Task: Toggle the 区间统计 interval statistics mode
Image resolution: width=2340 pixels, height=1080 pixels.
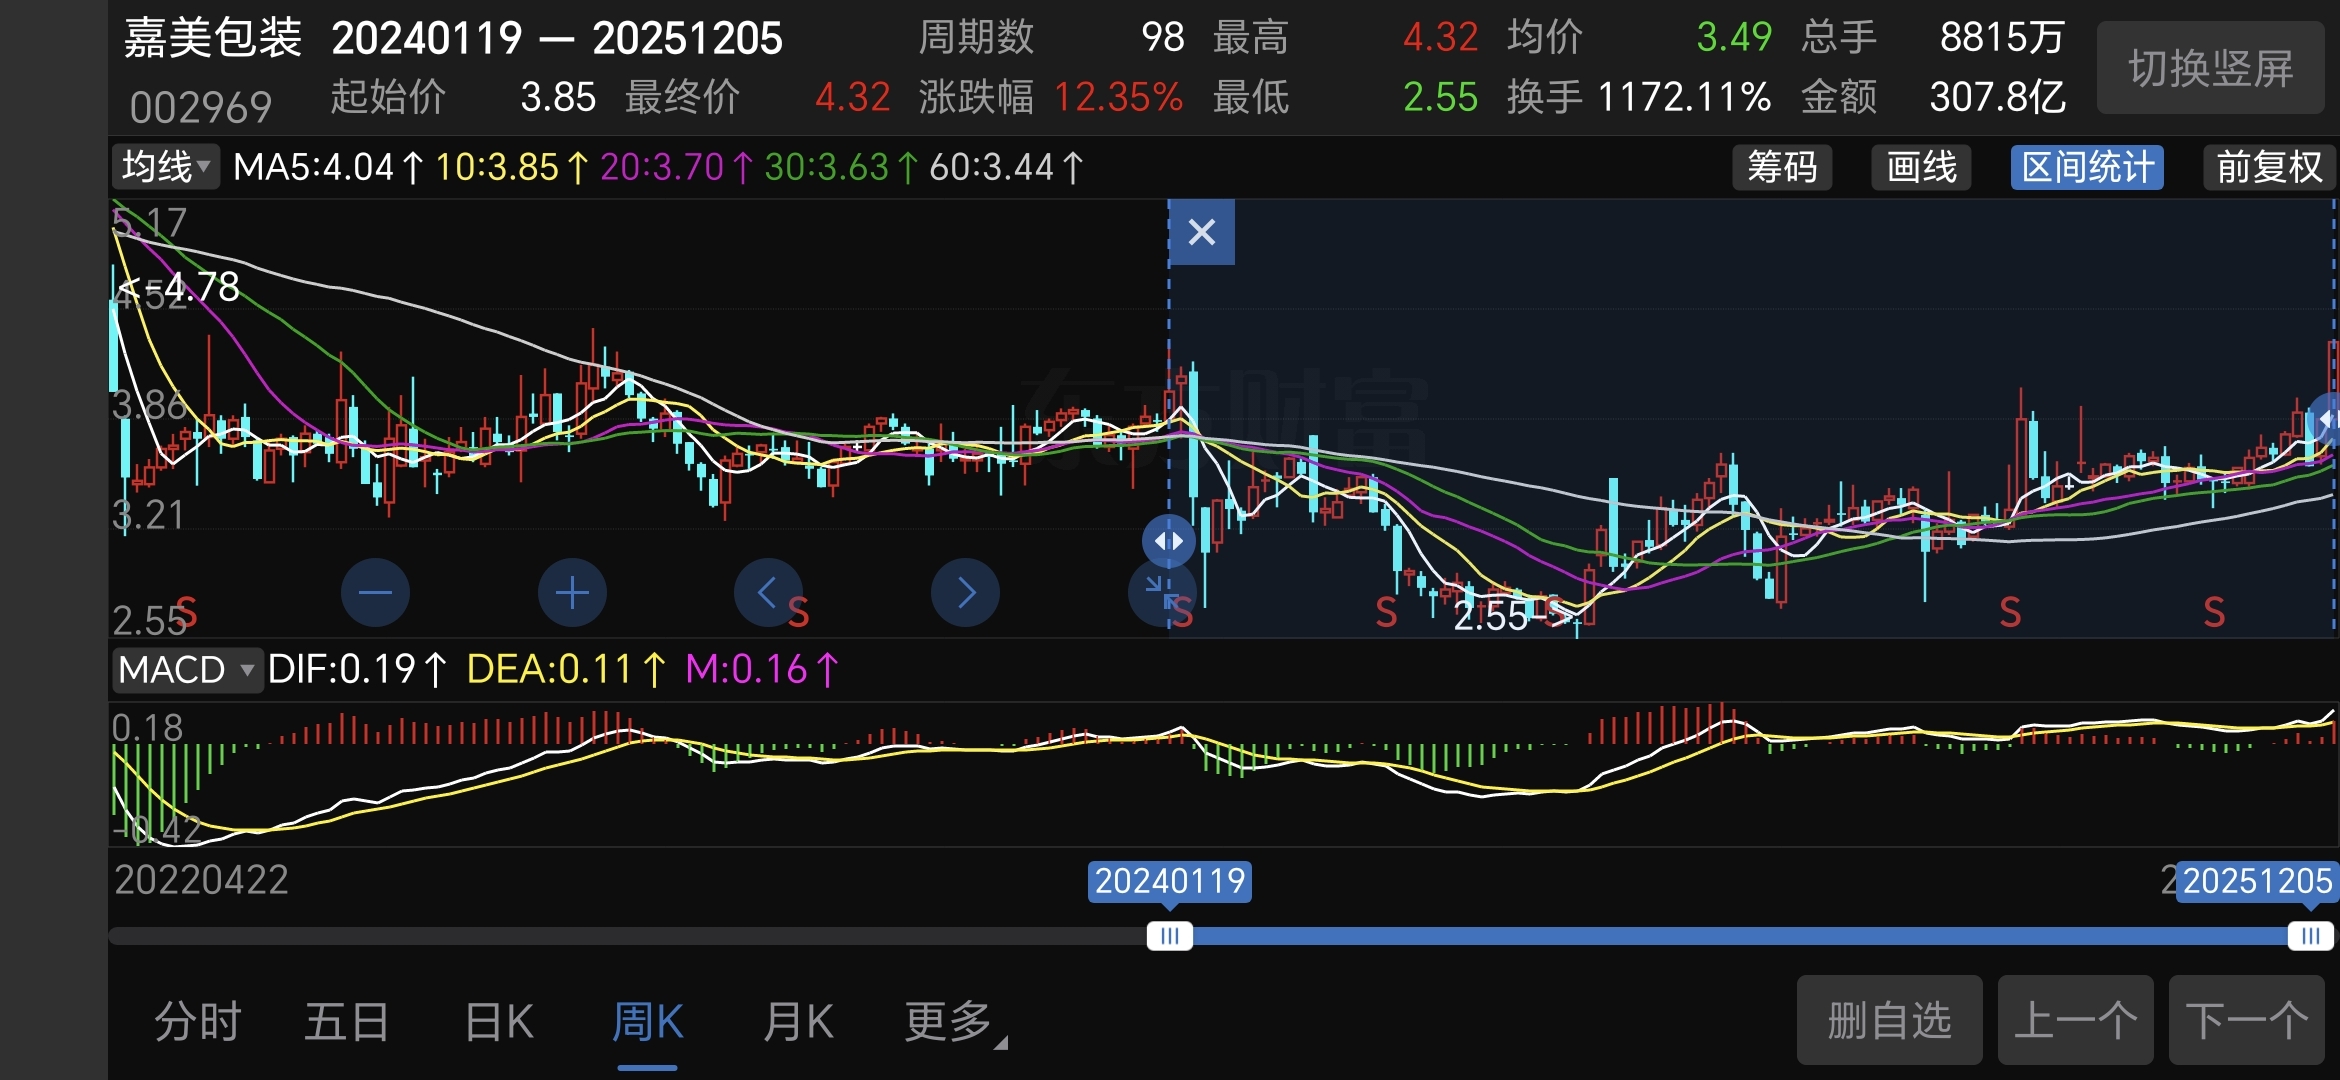Action: (2087, 167)
